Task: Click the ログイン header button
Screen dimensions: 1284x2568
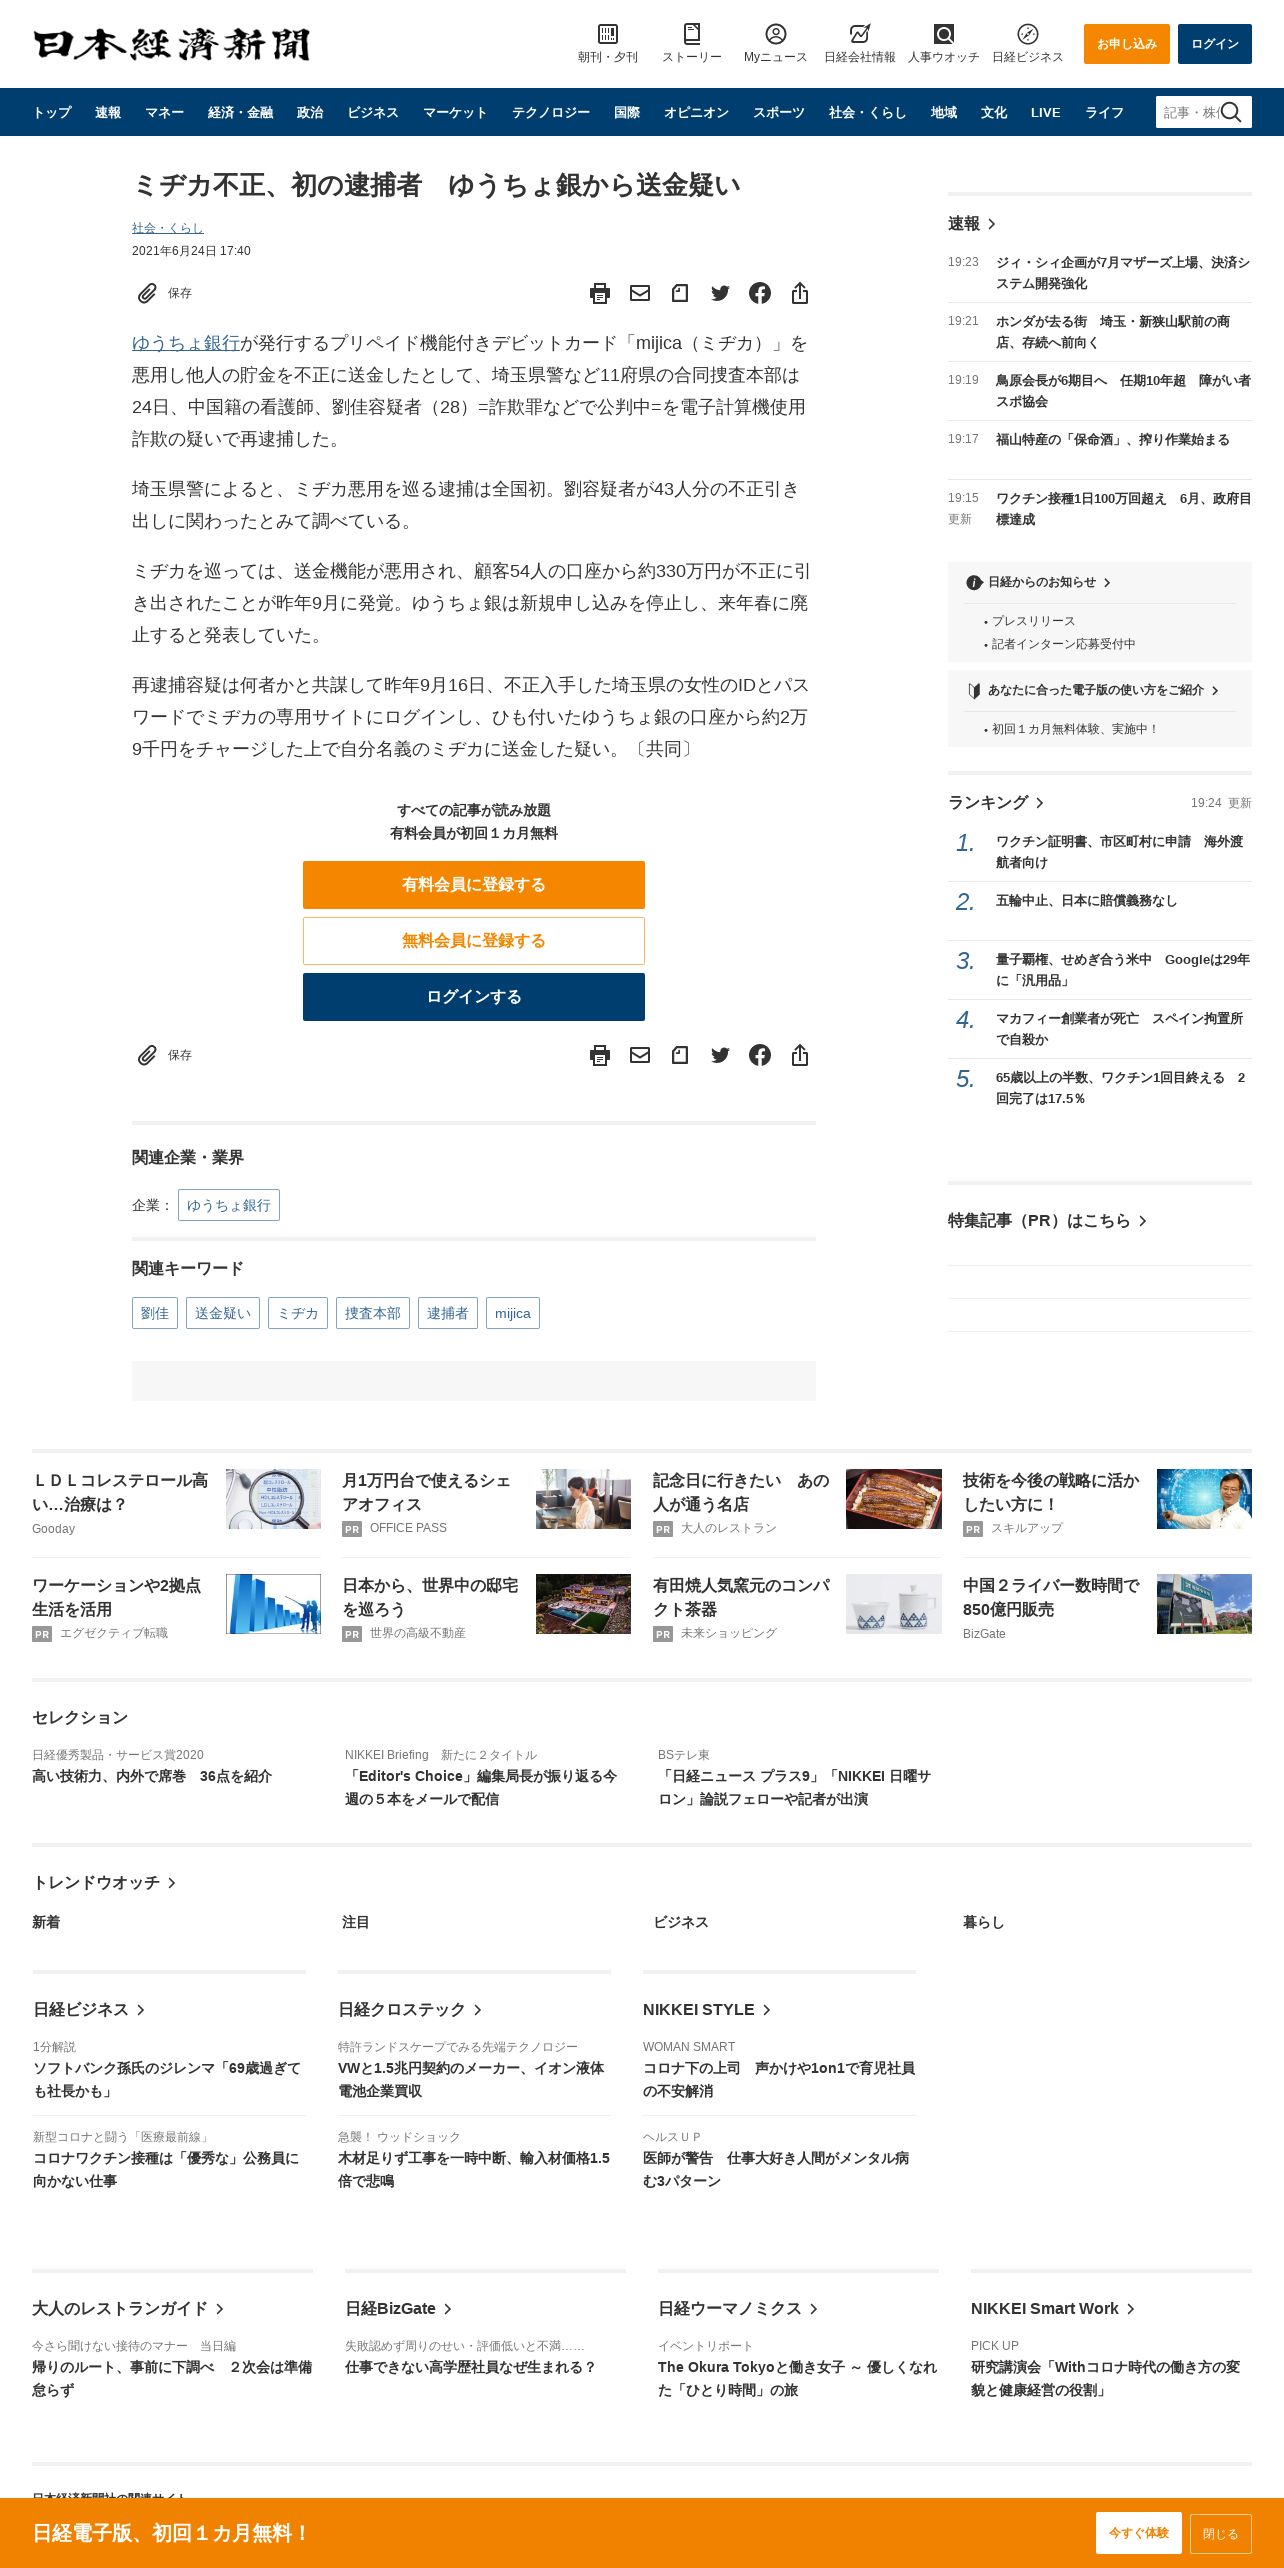Action: [x=1215, y=44]
